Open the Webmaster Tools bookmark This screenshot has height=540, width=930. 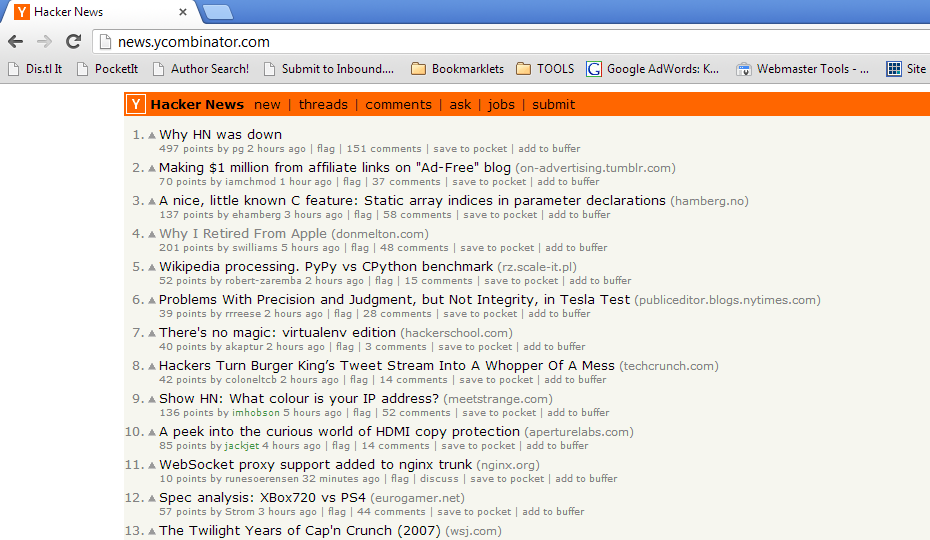(802, 69)
